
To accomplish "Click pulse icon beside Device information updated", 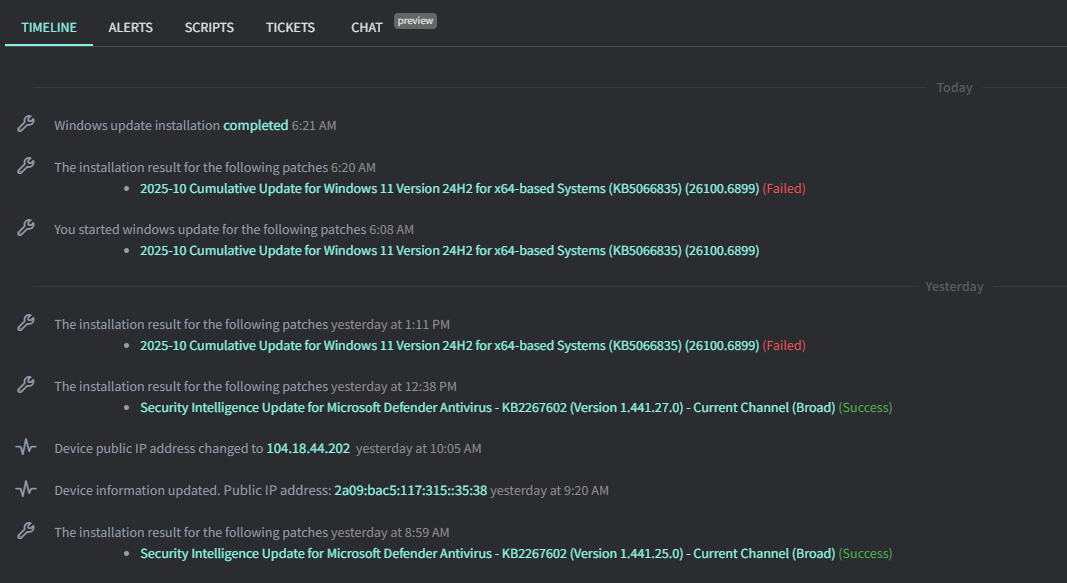I will (x=26, y=490).
